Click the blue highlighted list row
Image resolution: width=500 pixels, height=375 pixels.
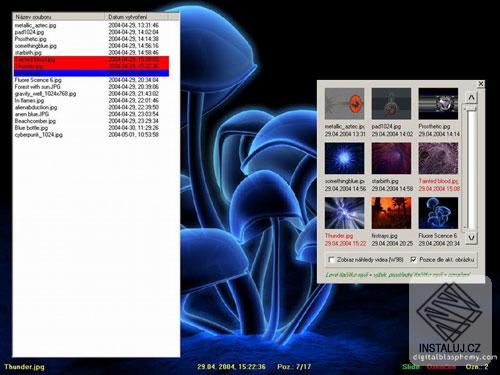(x=91, y=73)
